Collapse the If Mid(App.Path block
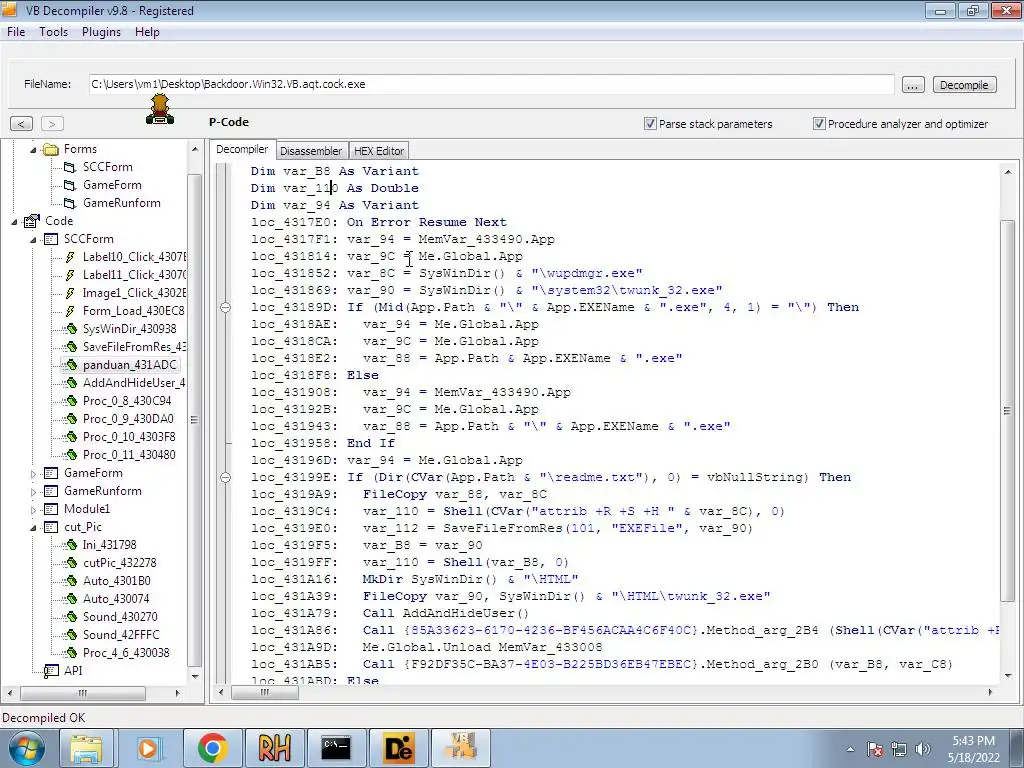The image size is (1024, 768). pos(225,308)
